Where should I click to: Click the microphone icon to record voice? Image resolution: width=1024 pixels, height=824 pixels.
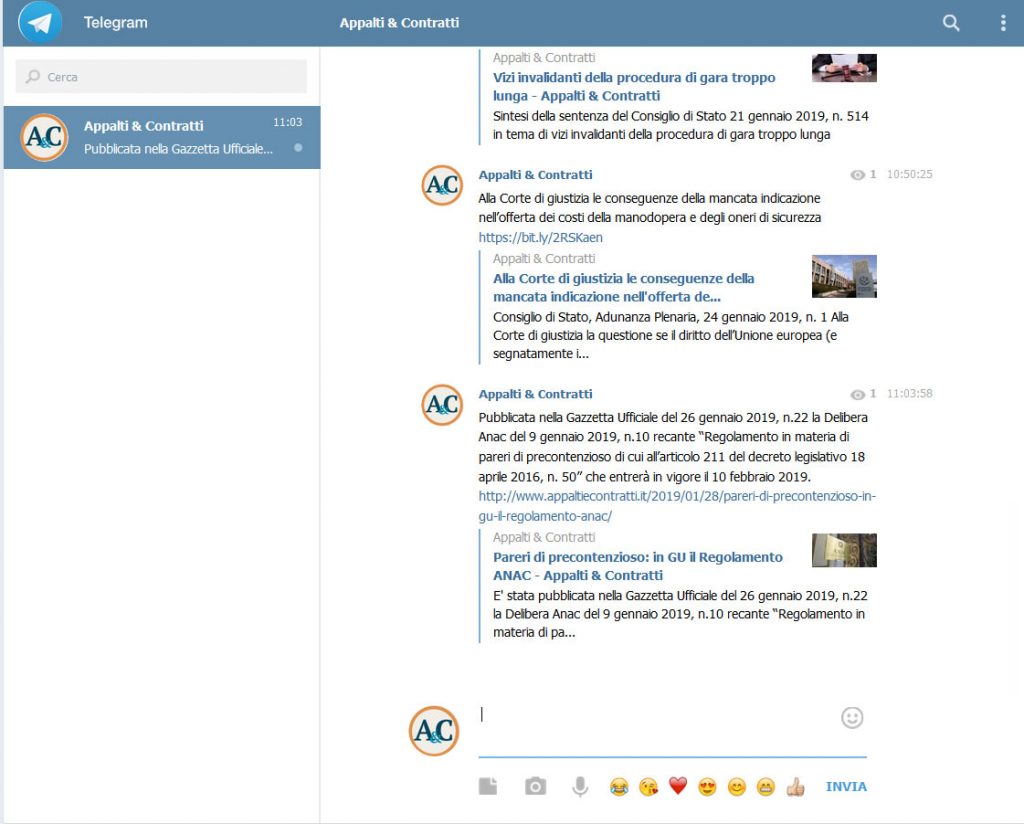pyautogui.click(x=580, y=787)
